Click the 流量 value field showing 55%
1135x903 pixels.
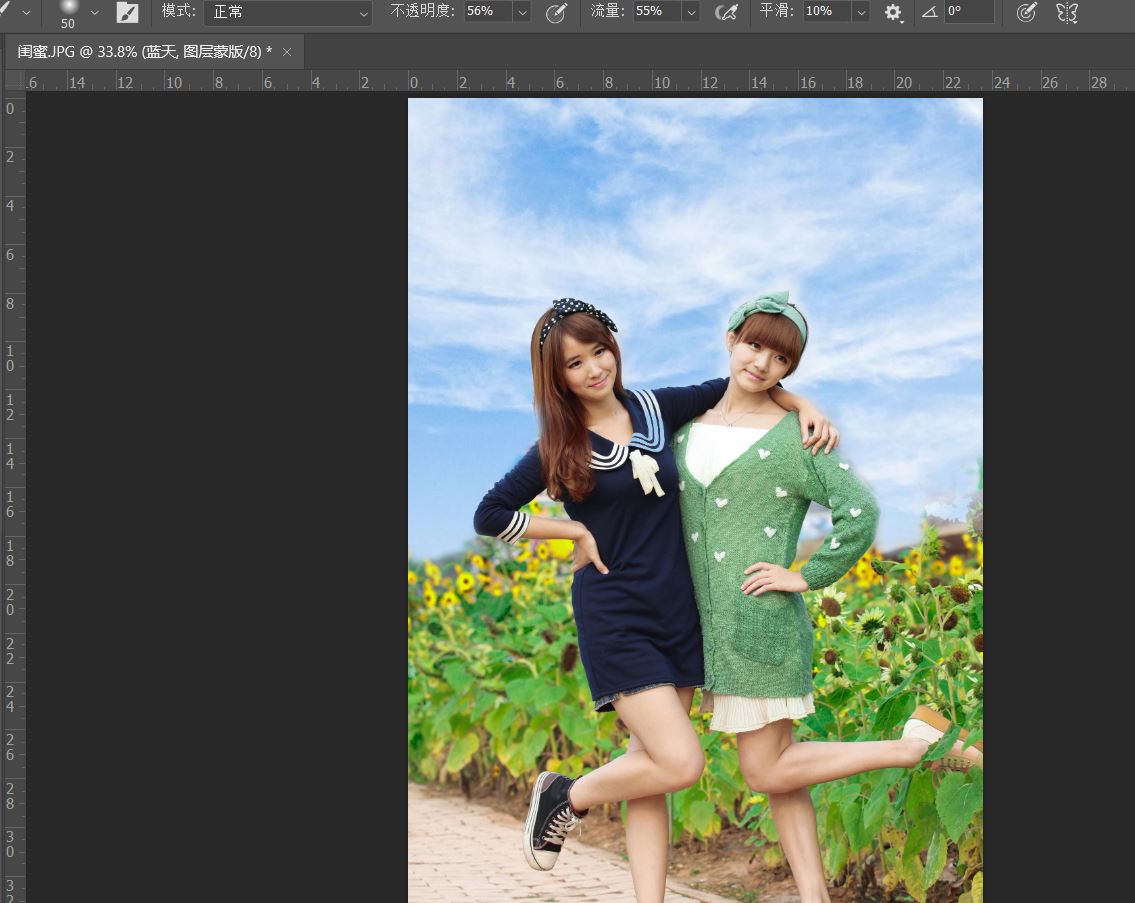[655, 12]
